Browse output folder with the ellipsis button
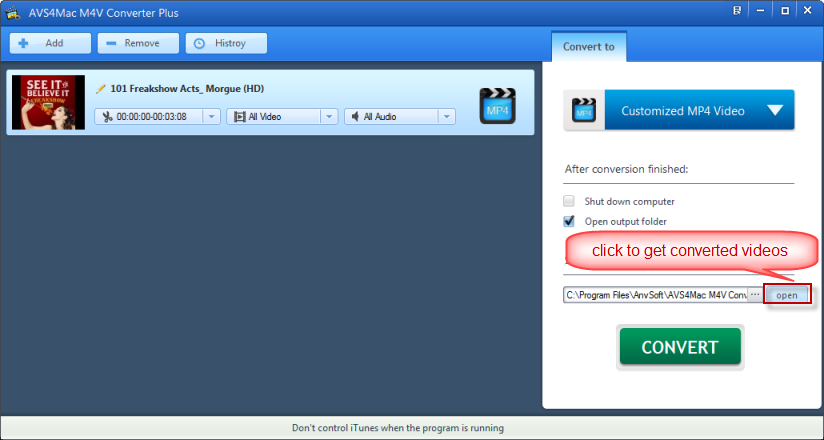 click(755, 294)
